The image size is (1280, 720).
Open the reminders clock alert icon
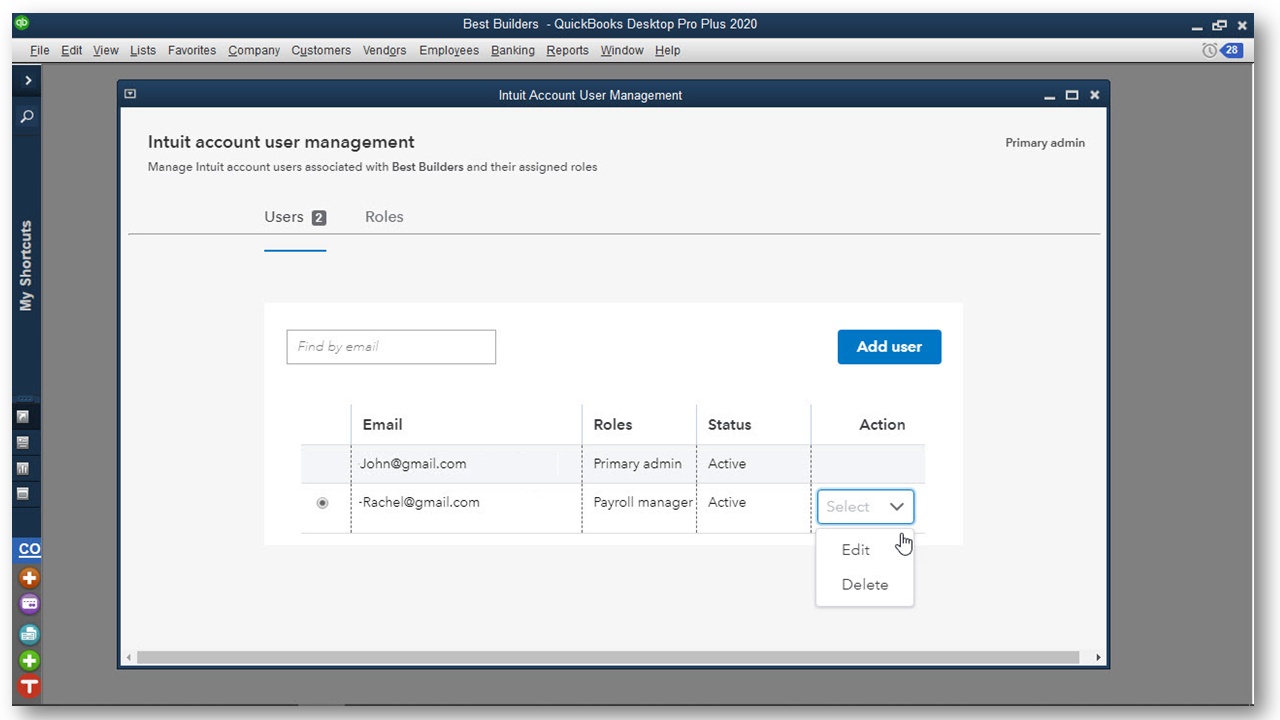1210,50
